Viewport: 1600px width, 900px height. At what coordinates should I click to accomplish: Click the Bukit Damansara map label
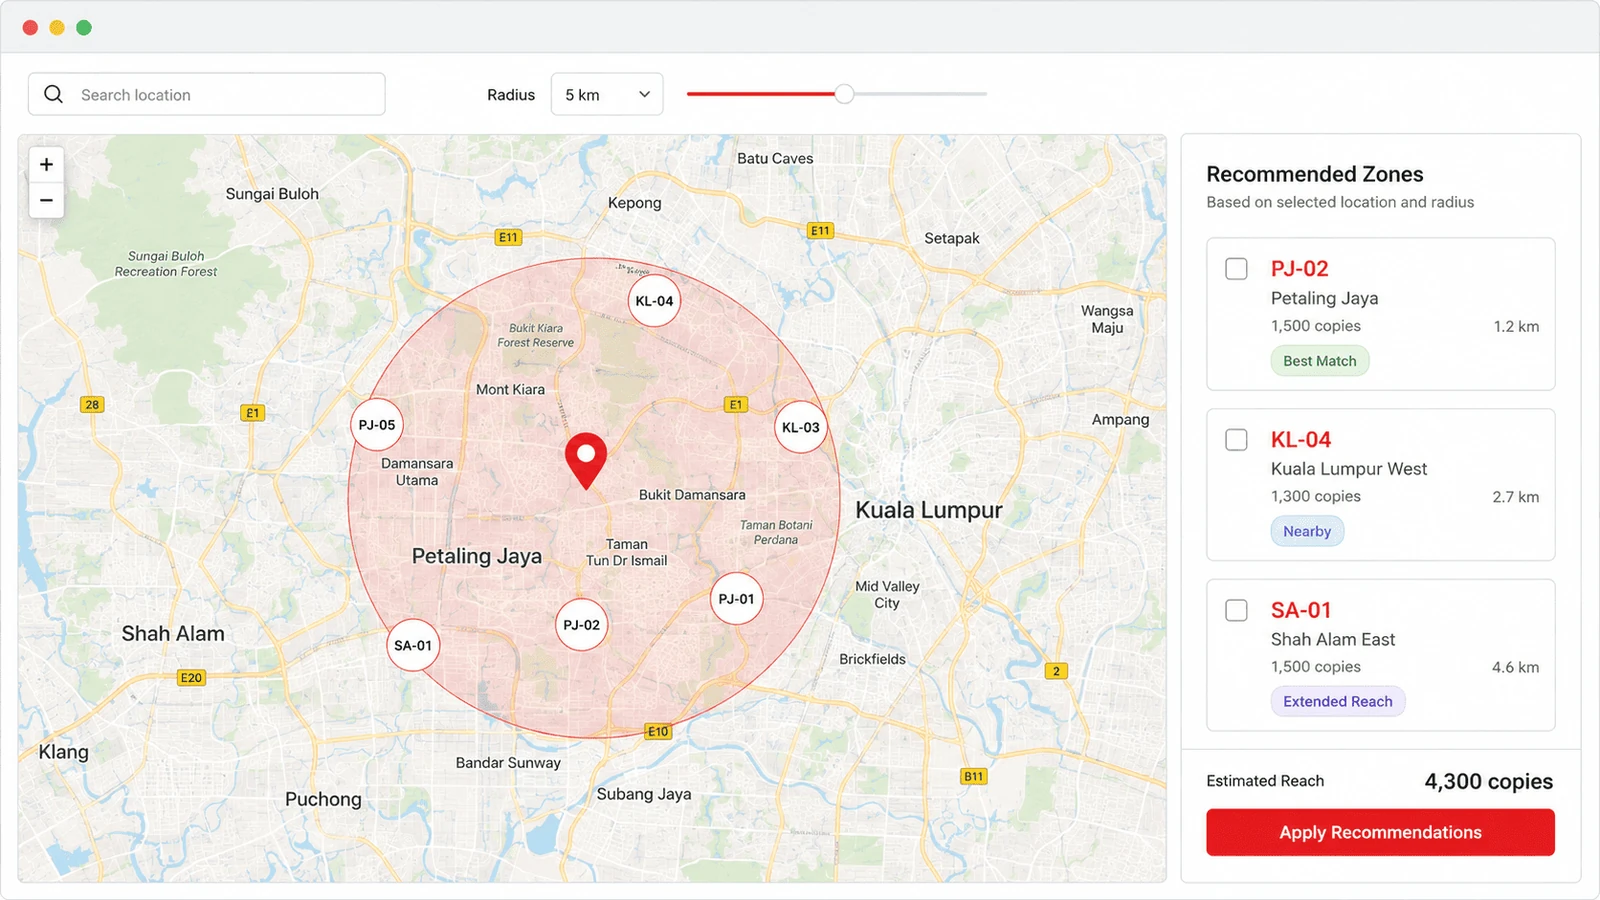tap(692, 494)
